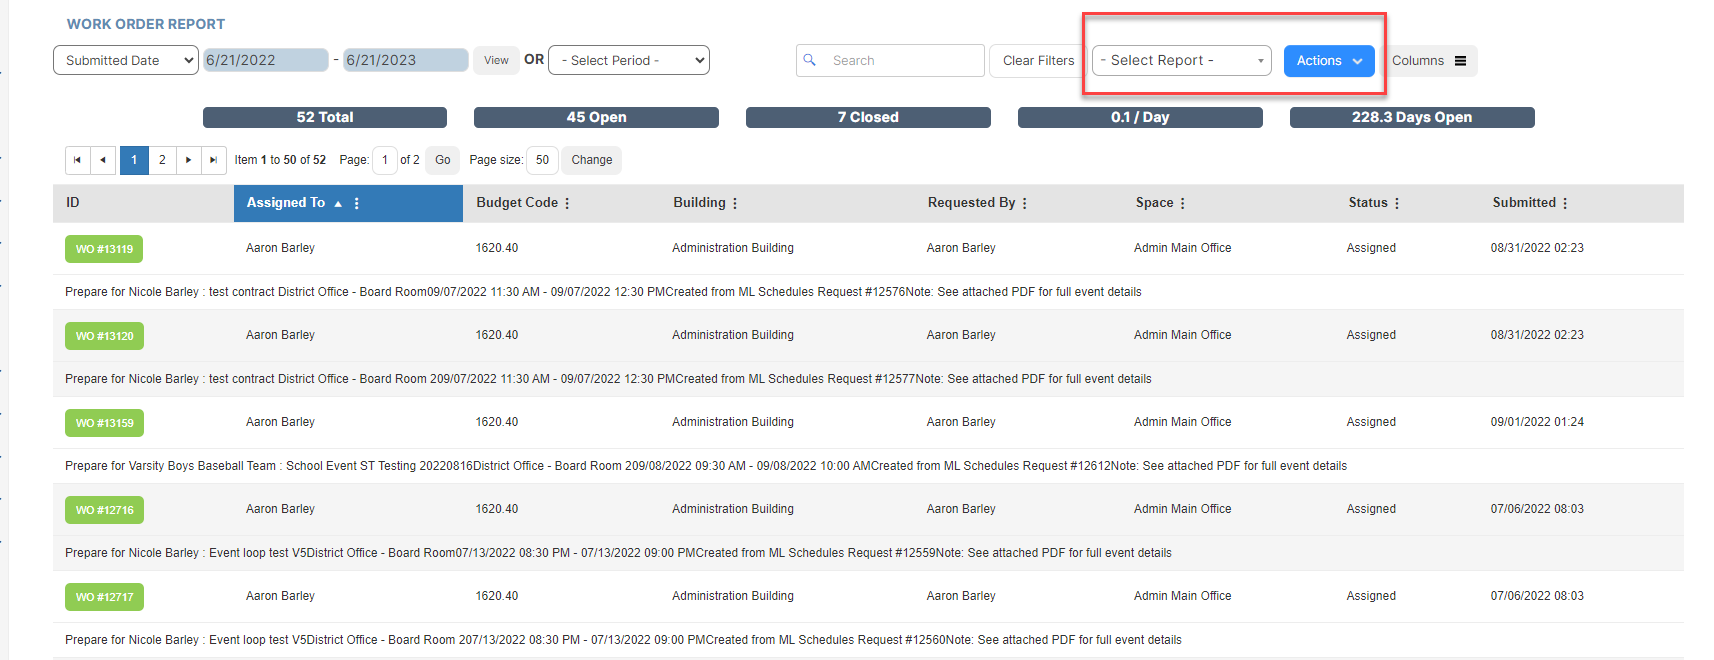Click the description mentioning Request #12576

point(603,292)
